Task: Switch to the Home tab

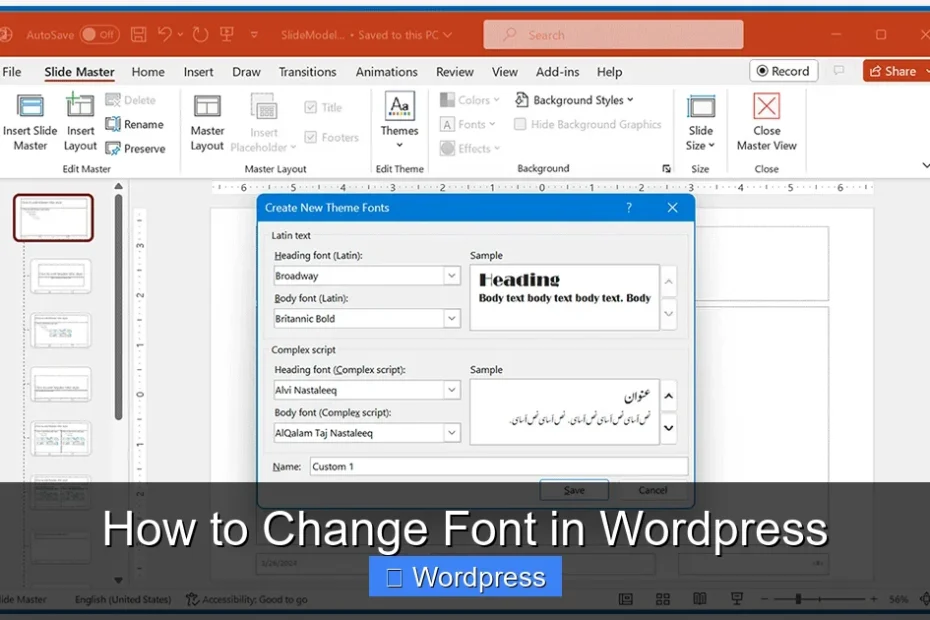Action: (x=148, y=72)
